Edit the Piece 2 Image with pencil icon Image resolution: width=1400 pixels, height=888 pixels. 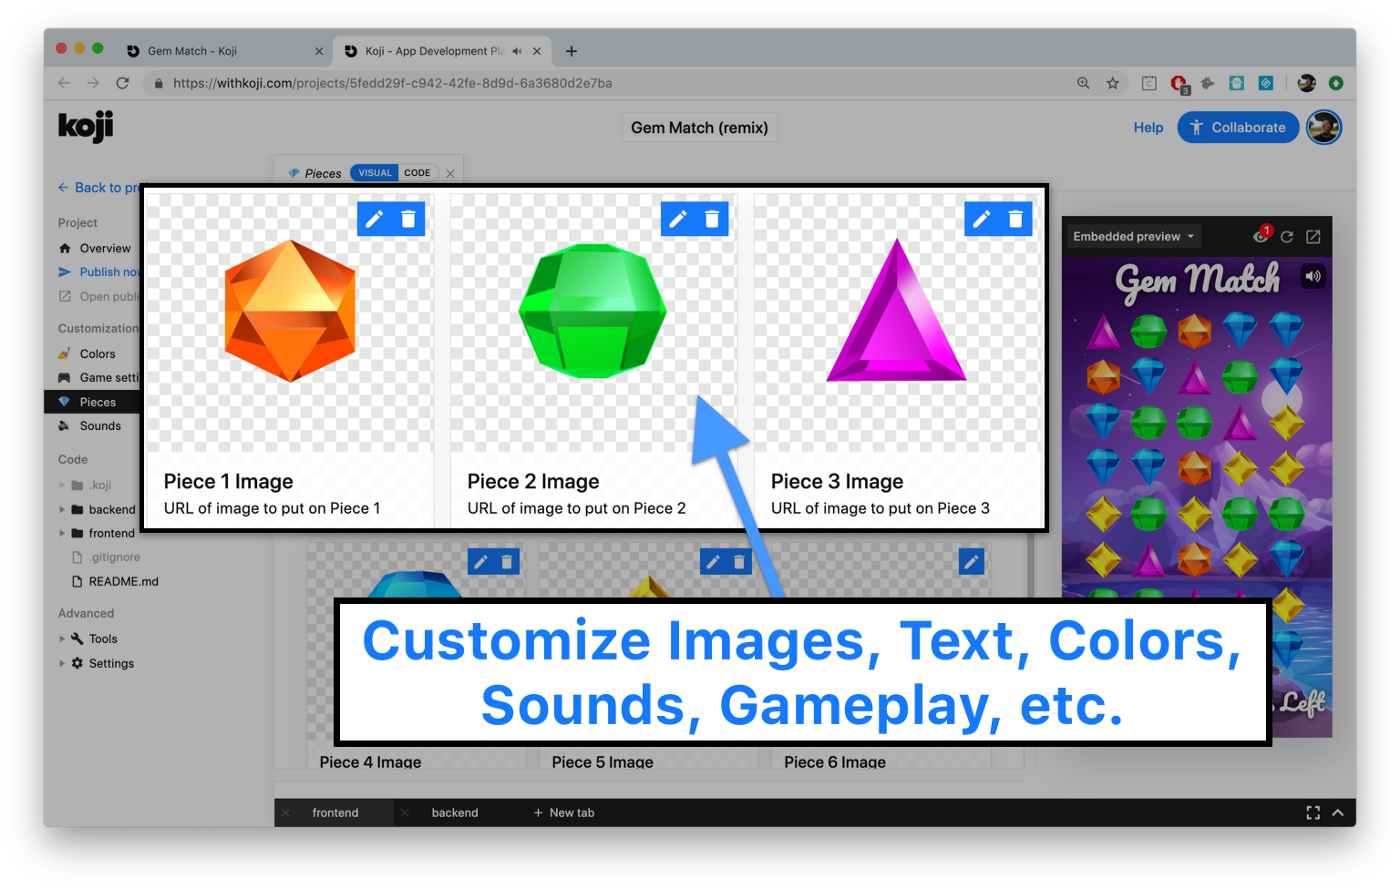[x=678, y=219]
